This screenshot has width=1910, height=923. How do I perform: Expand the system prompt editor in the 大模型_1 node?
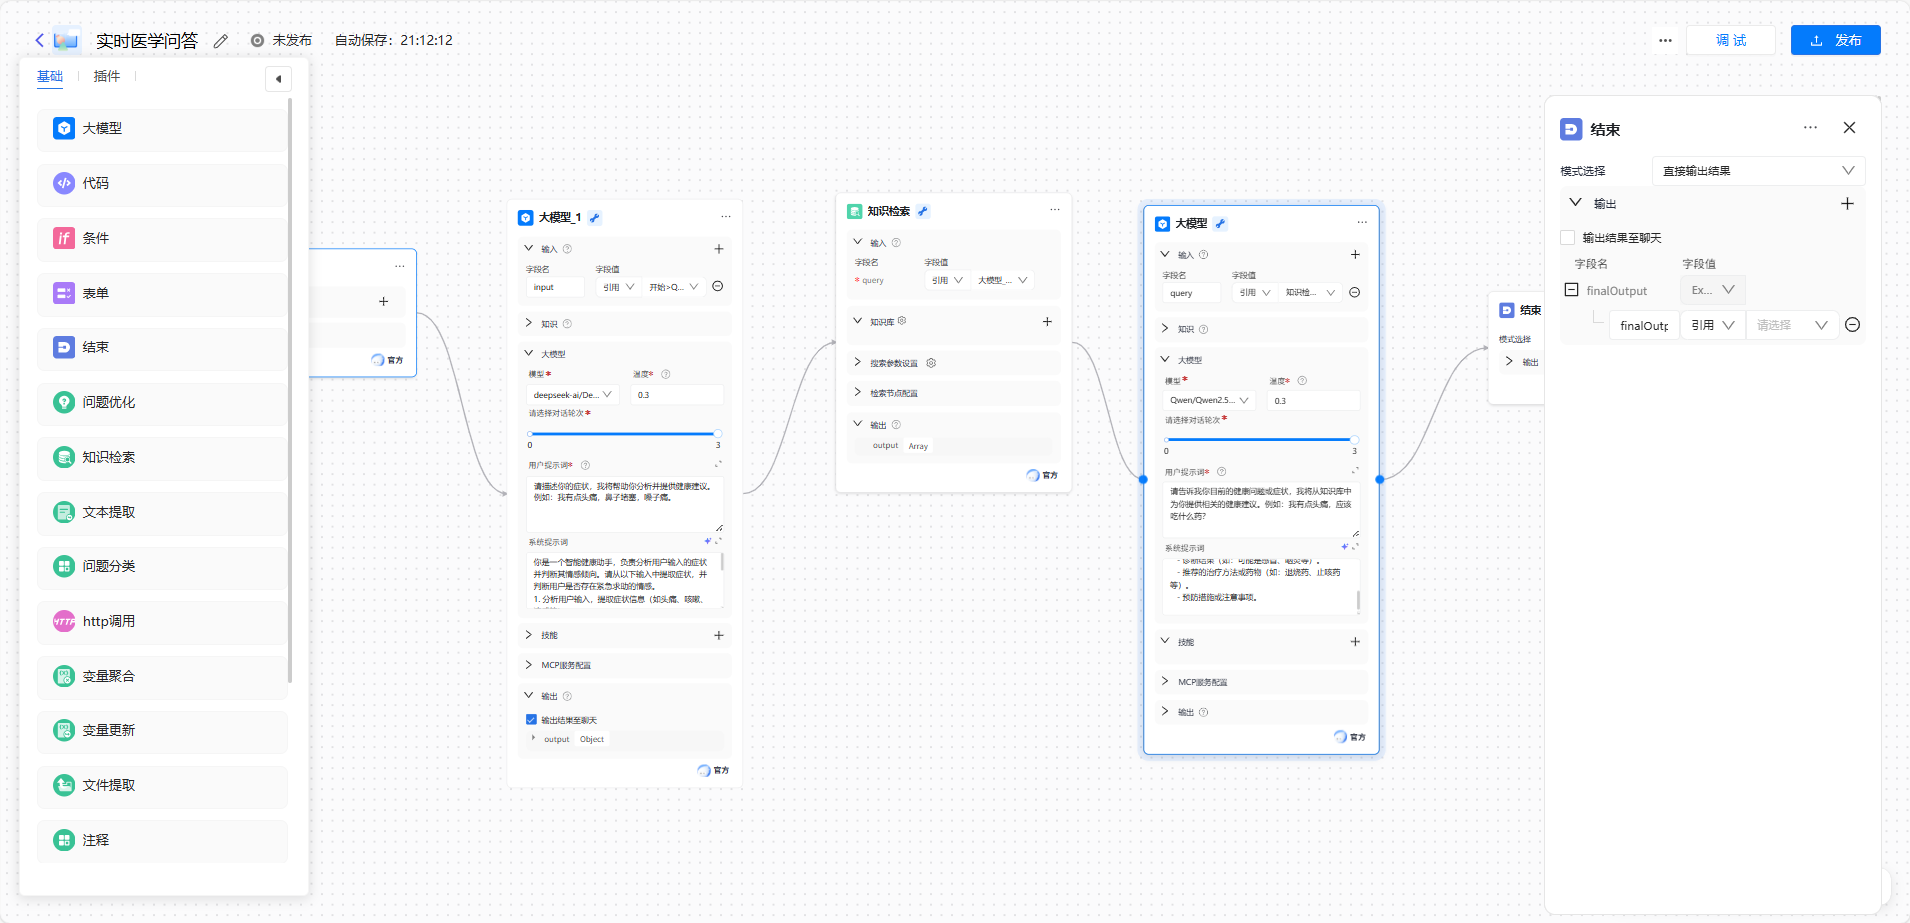click(718, 541)
